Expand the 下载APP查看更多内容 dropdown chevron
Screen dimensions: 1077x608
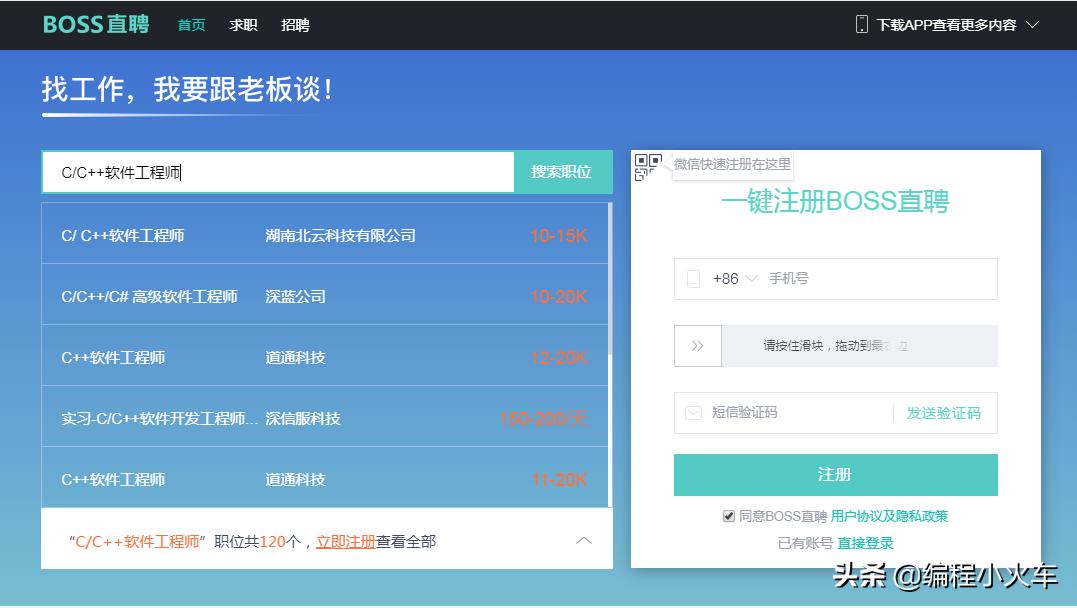pyautogui.click(x=1034, y=24)
